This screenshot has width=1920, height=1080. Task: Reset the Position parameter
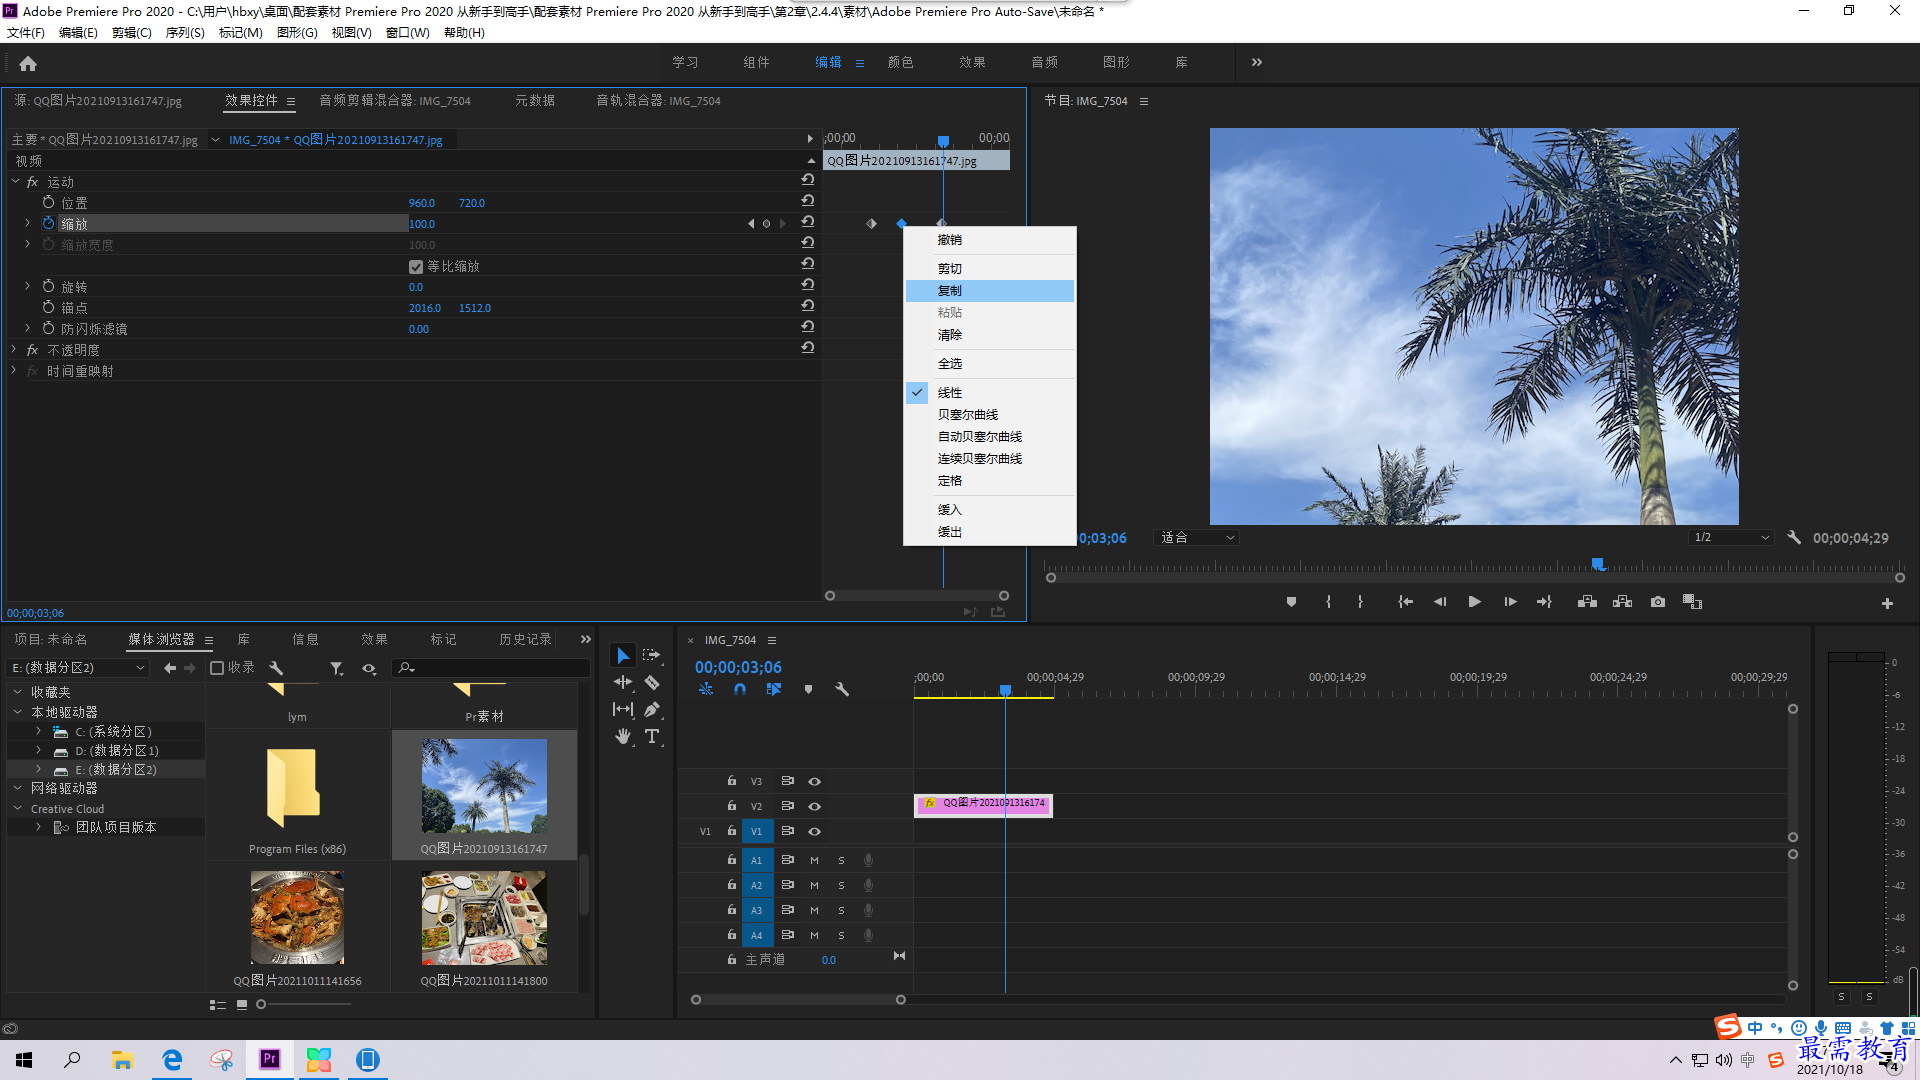[808, 201]
